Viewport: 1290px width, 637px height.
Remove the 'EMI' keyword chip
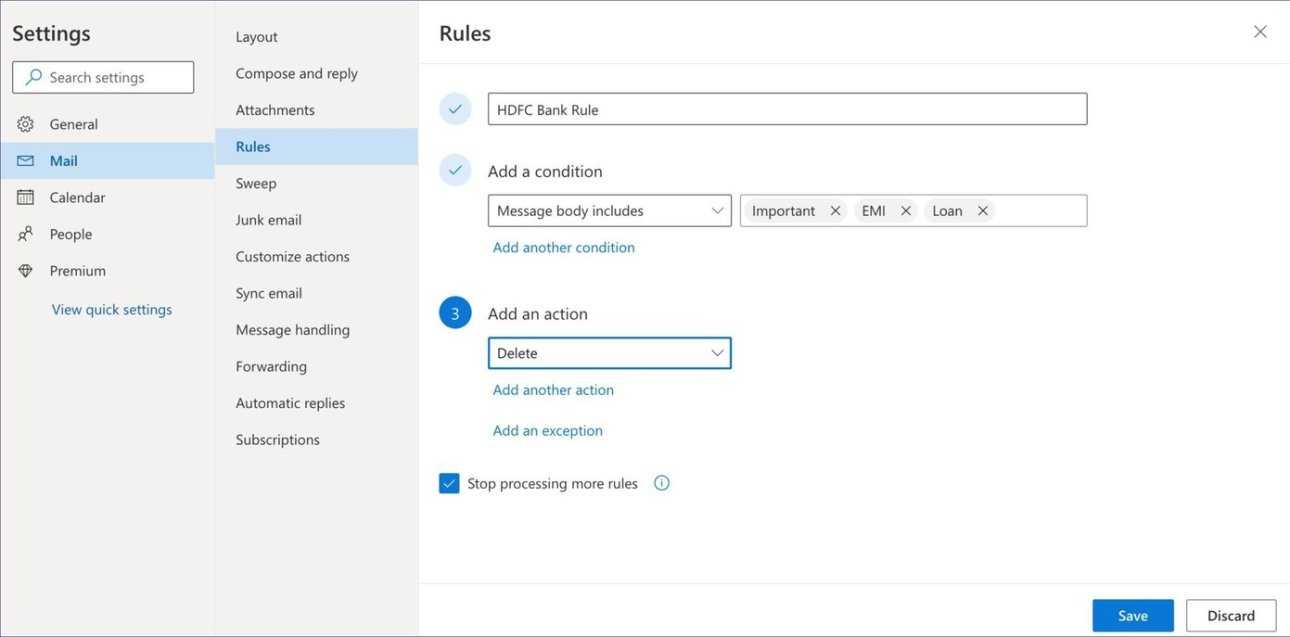tap(905, 211)
